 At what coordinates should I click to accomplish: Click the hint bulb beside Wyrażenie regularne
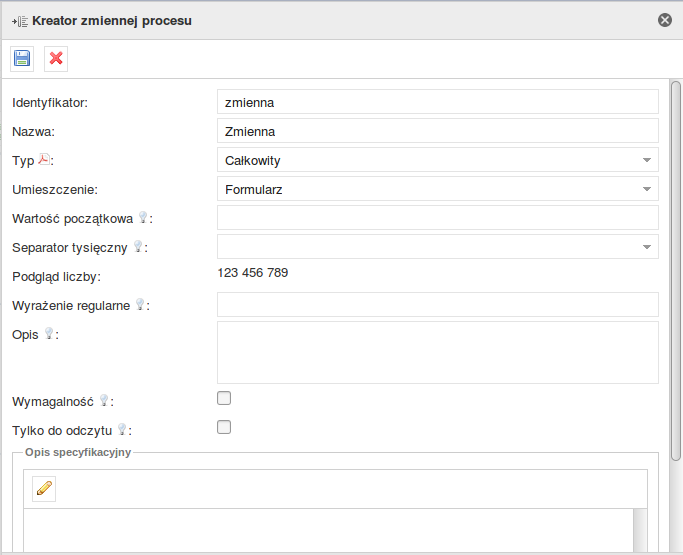click(140, 304)
